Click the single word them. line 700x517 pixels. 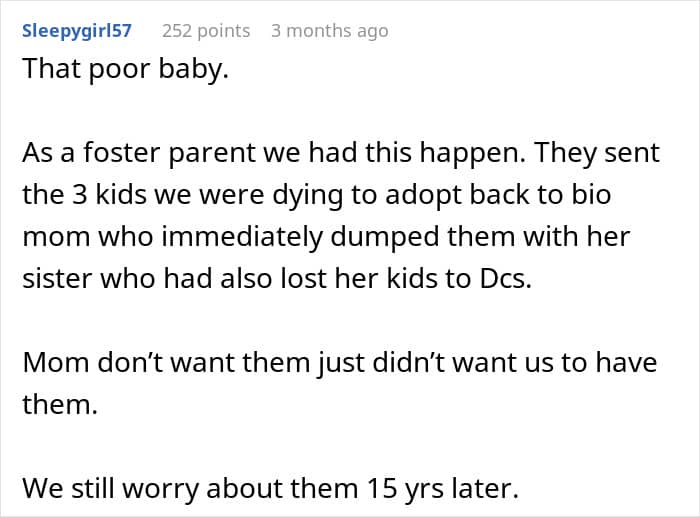[60, 405]
